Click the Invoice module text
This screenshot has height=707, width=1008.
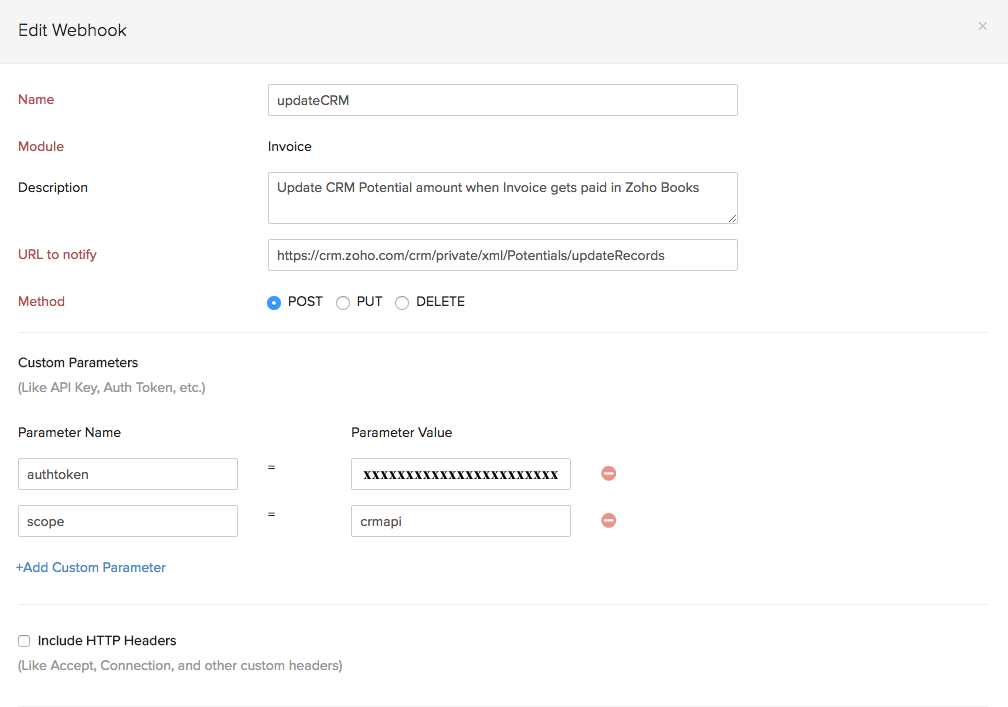[289, 146]
